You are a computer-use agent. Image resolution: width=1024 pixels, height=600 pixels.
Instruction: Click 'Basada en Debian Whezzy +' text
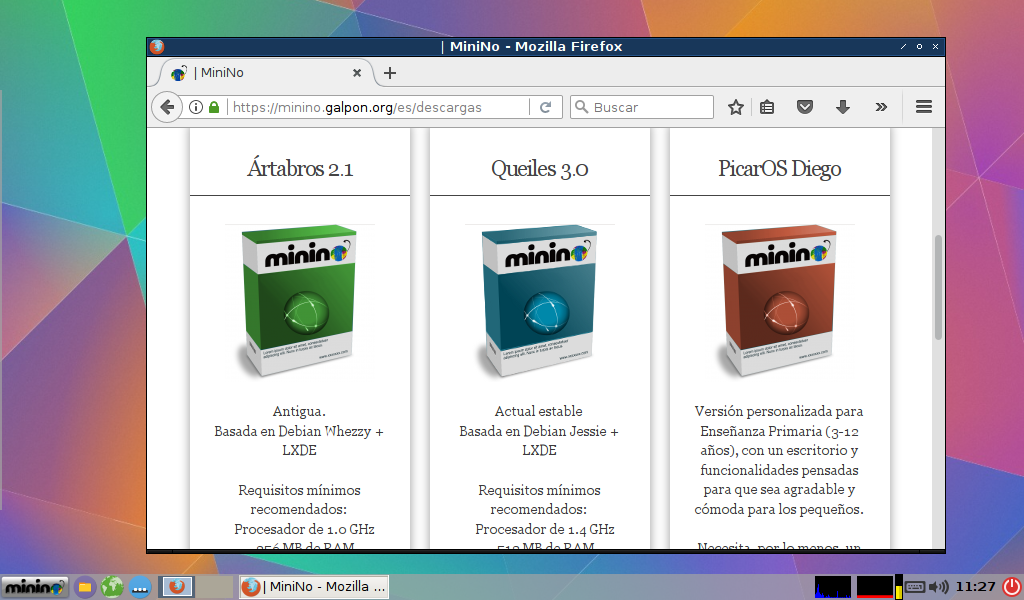299,431
